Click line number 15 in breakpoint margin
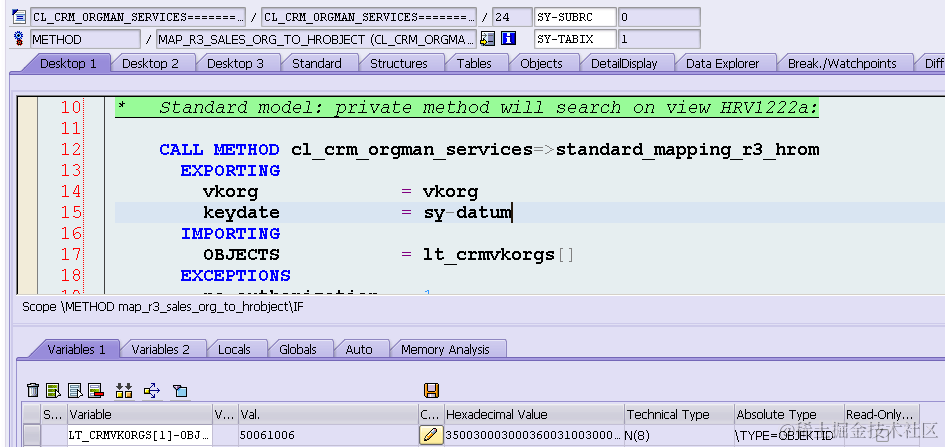945x447 pixels. click(x=71, y=213)
